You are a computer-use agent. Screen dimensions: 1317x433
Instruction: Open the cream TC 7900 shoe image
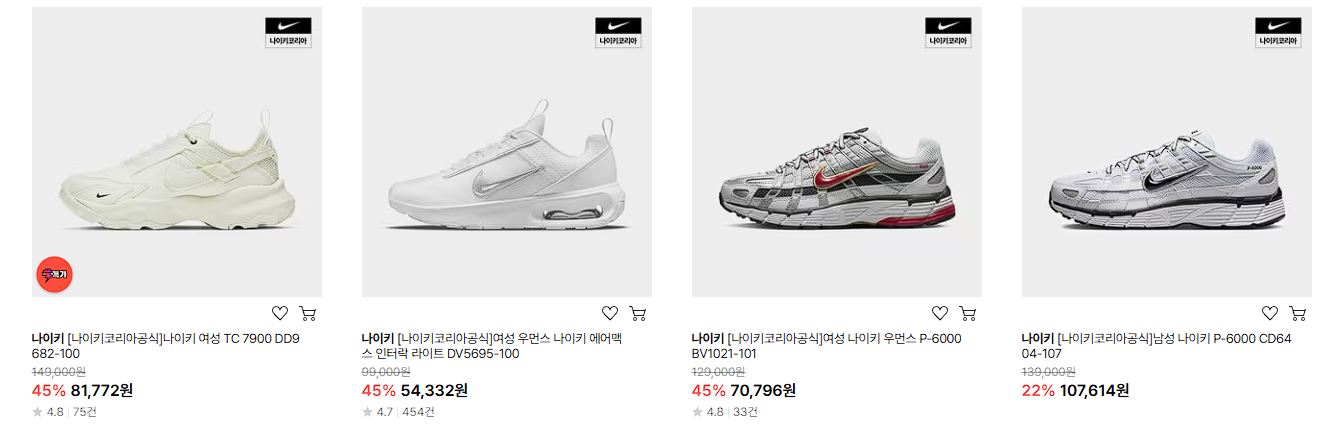click(177, 152)
